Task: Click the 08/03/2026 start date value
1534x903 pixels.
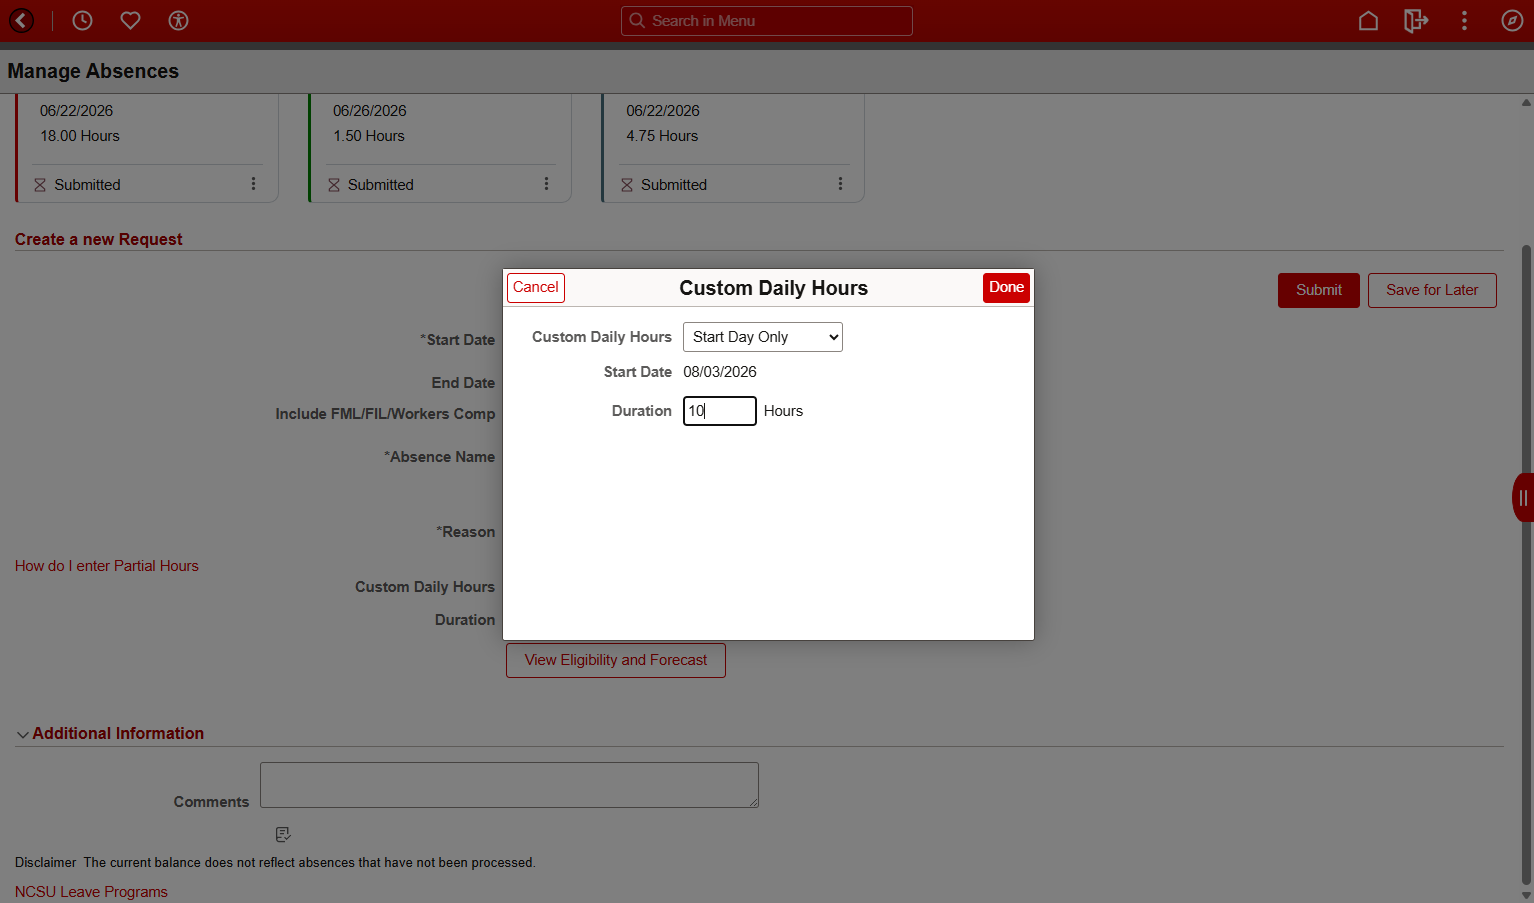Action: [x=720, y=372]
